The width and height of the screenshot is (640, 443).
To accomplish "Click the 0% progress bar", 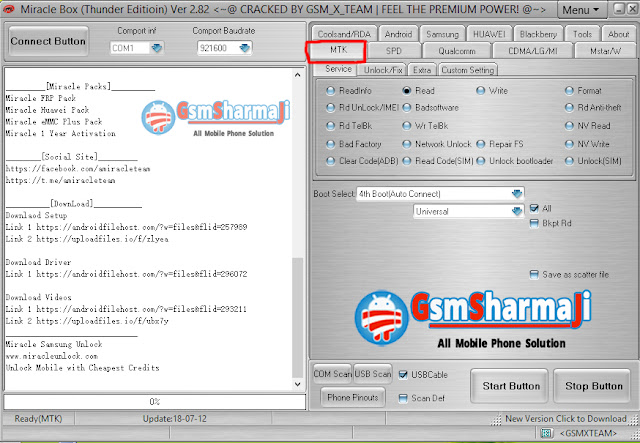I will point(155,402).
